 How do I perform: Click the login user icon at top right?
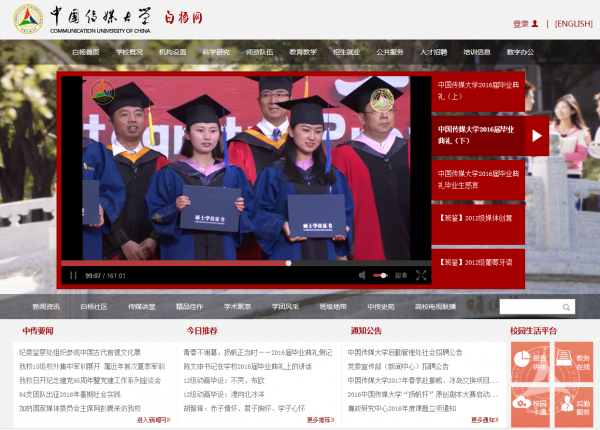[535, 23]
